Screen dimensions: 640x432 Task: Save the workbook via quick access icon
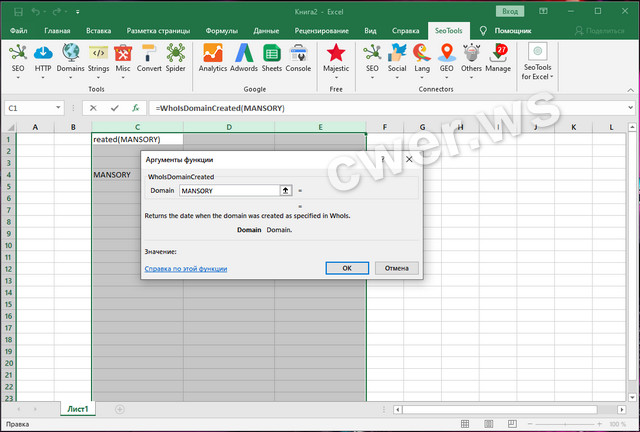[x=18, y=12]
